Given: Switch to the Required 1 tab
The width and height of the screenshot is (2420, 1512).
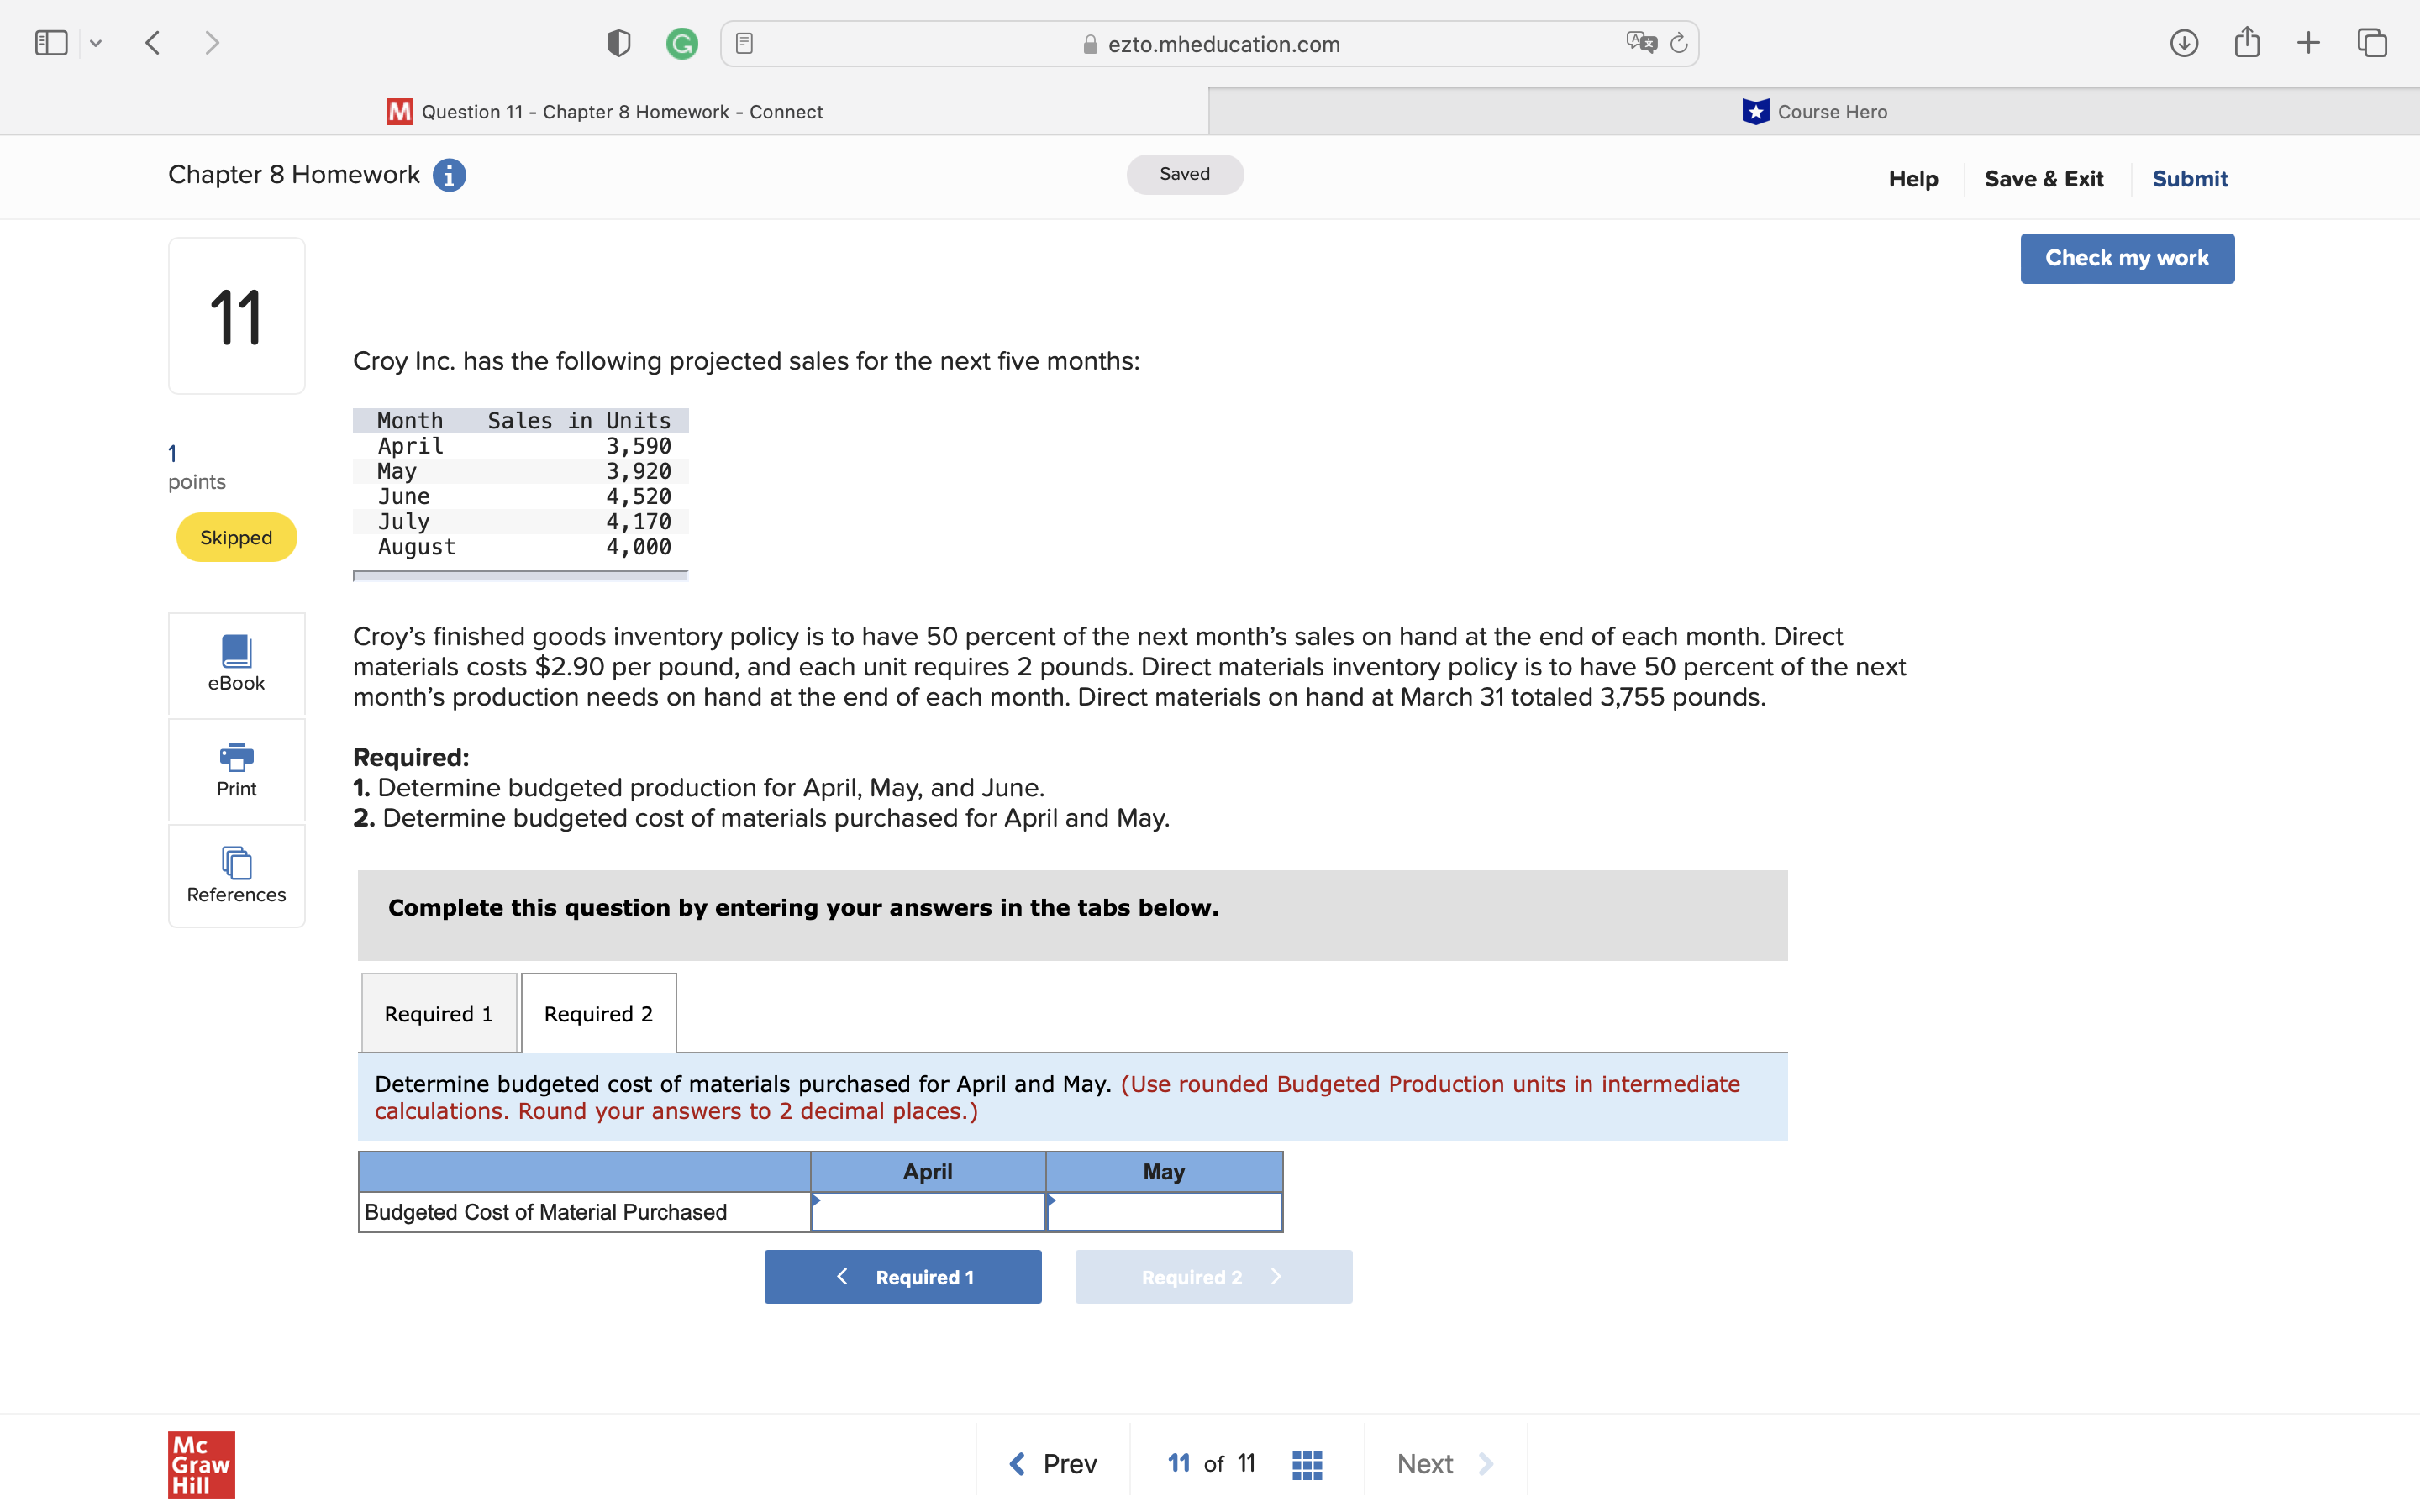Looking at the screenshot, I should [x=439, y=1013].
